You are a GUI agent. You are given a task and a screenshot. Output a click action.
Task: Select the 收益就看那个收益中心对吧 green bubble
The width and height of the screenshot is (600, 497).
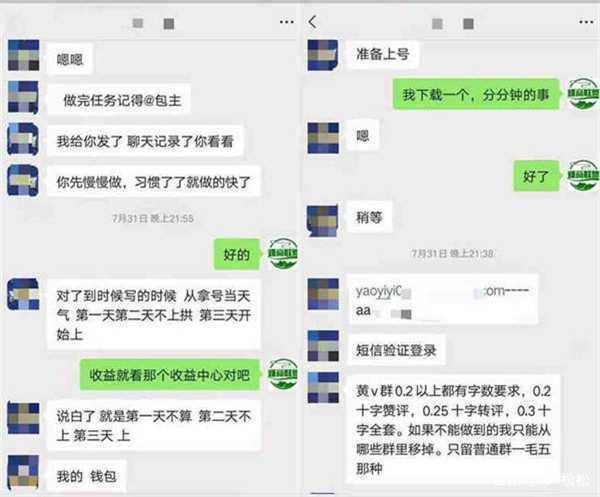170,375
